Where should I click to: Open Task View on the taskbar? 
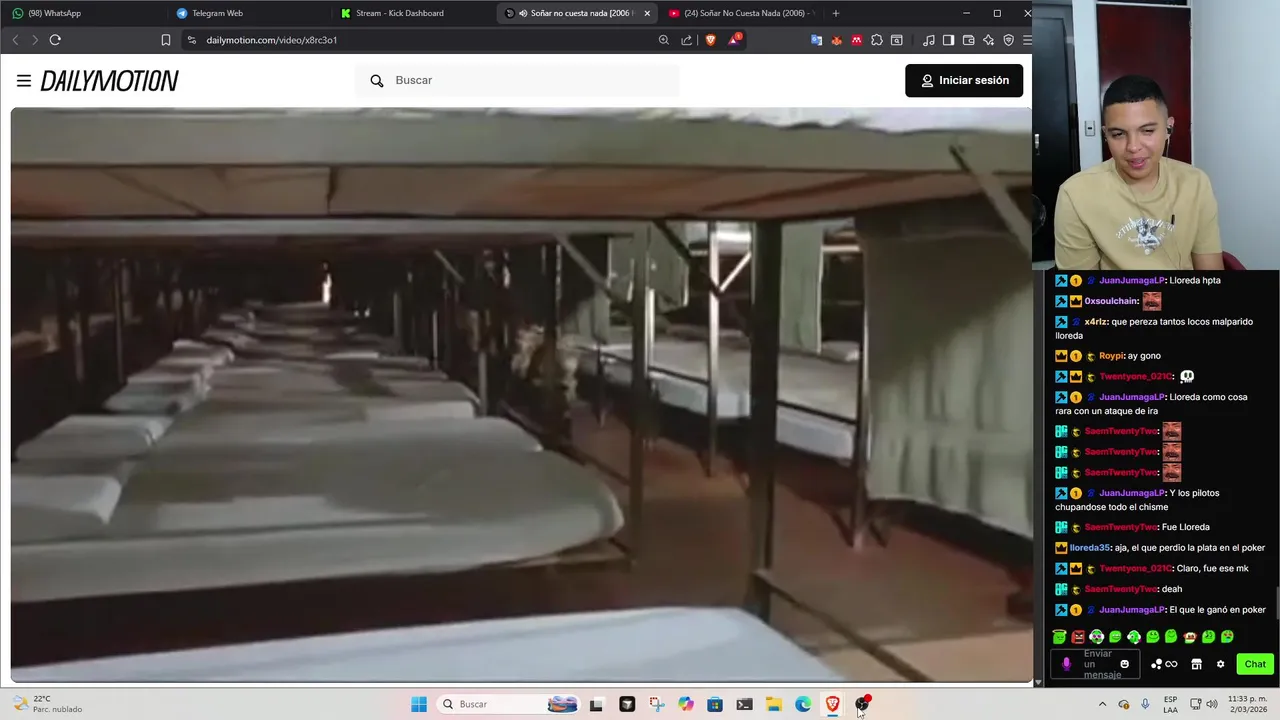pyautogui.click(x=596, y=704)
